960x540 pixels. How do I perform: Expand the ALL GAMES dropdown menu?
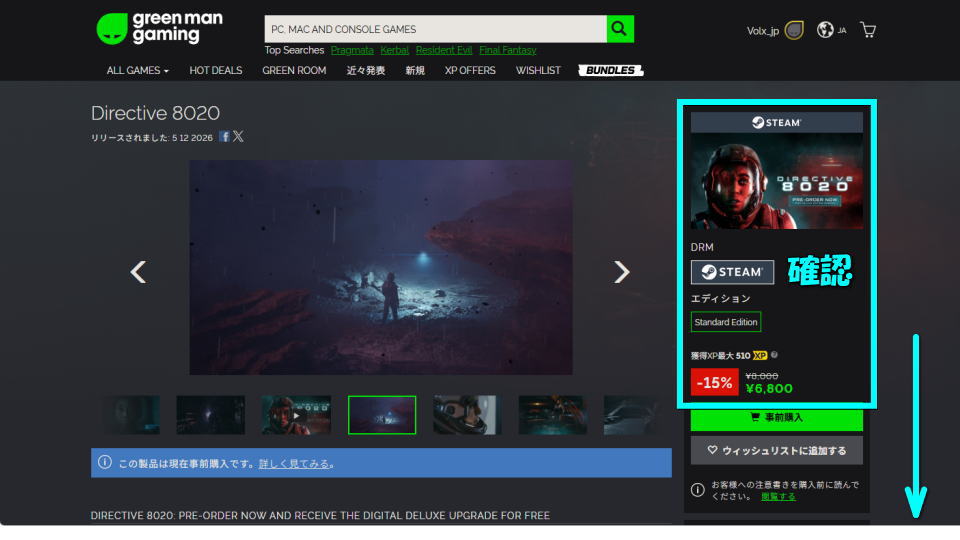pyautogui.click(x=137, y=71)
